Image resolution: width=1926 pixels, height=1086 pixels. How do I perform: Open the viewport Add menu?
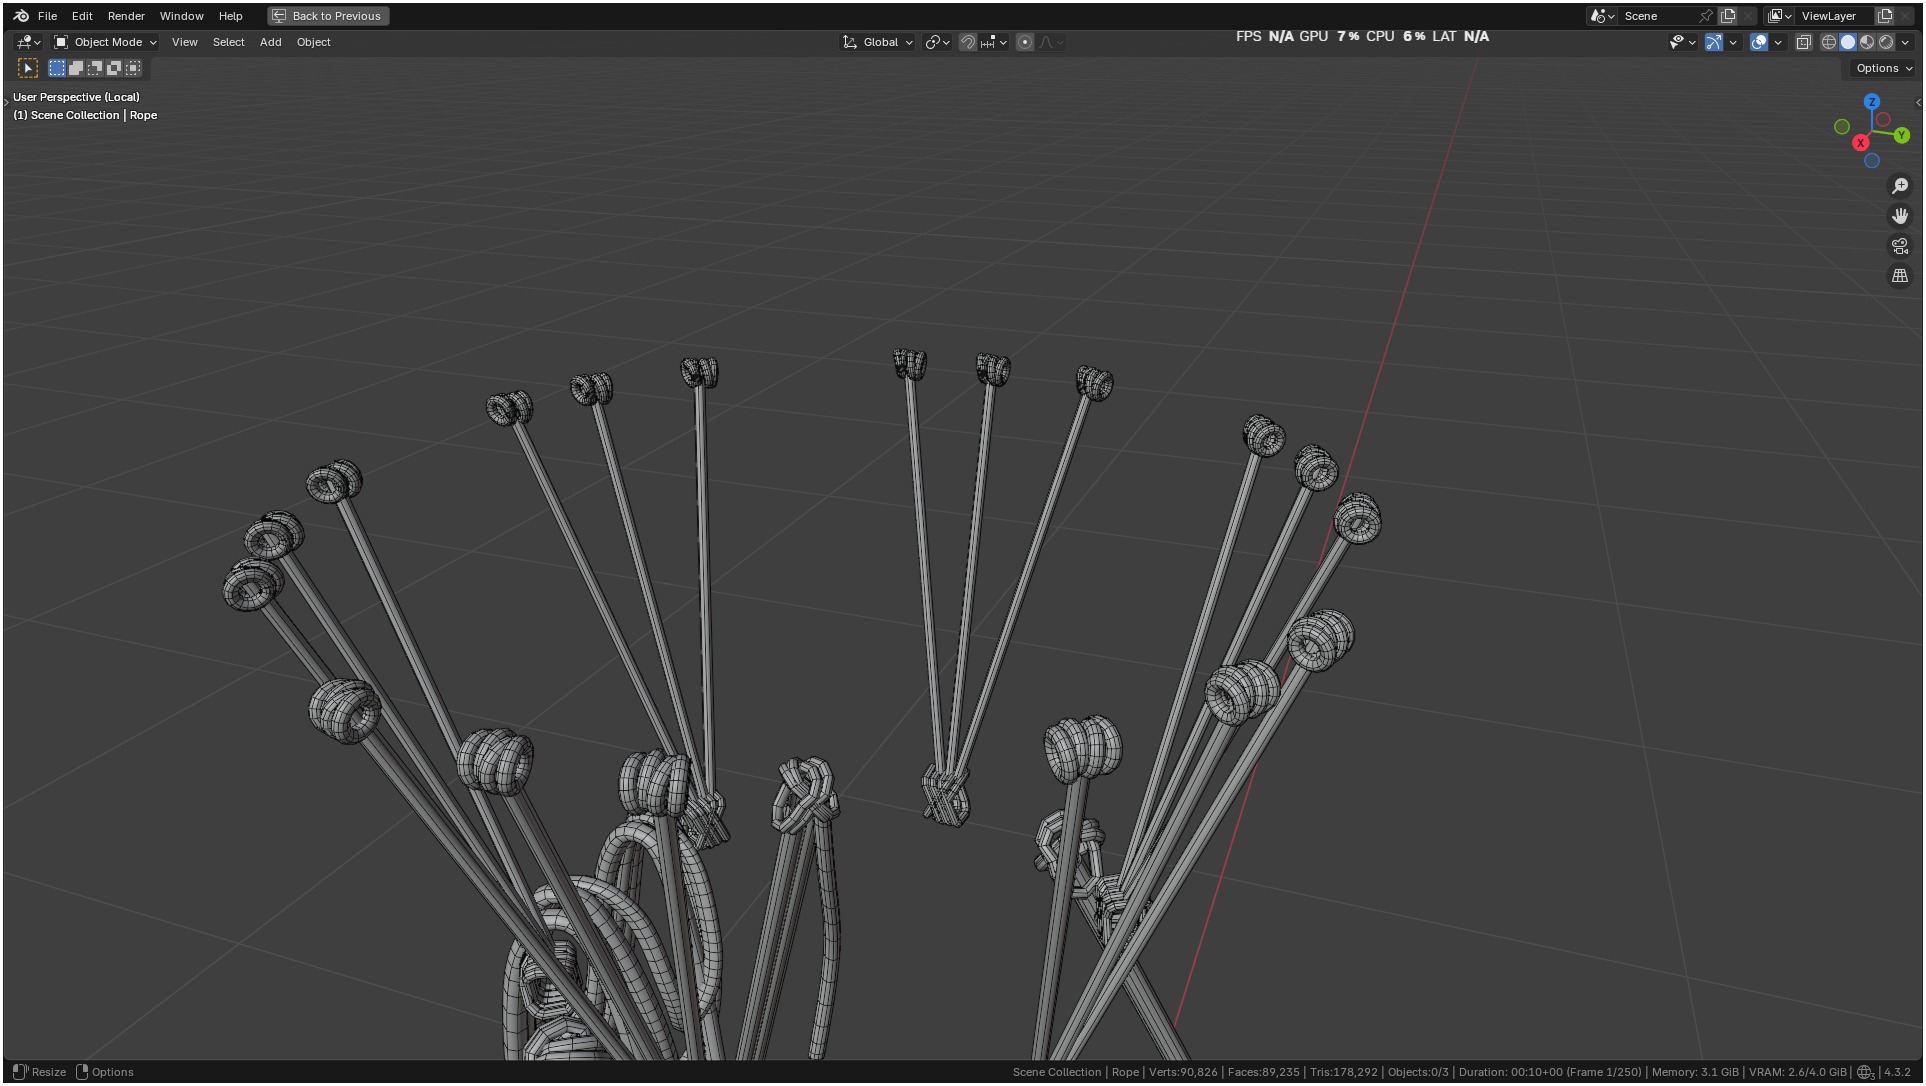click(270, 42)
